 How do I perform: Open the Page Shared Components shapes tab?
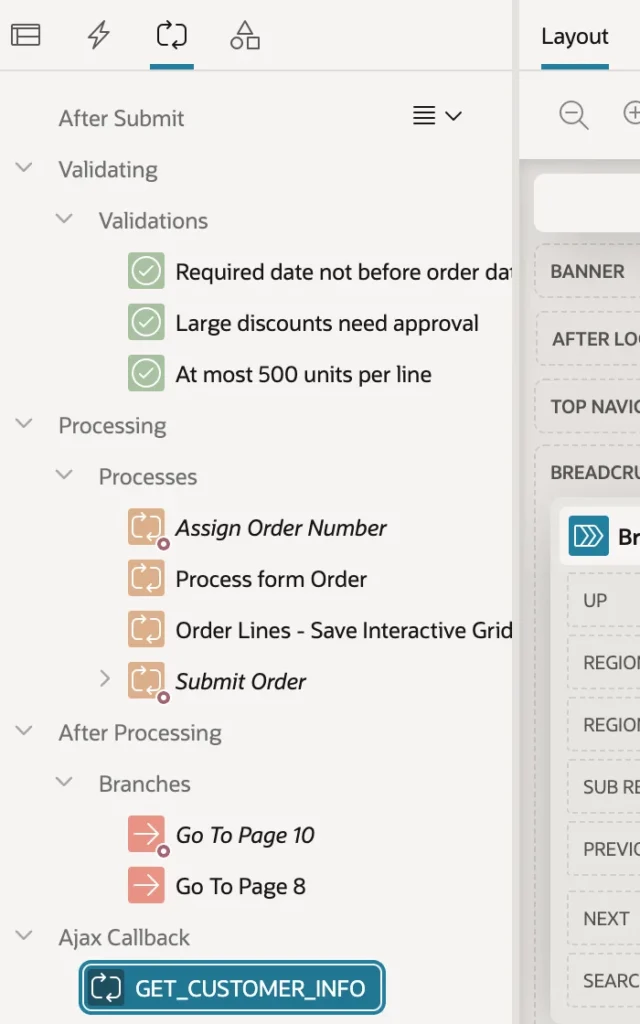click(x=245, y=35)
